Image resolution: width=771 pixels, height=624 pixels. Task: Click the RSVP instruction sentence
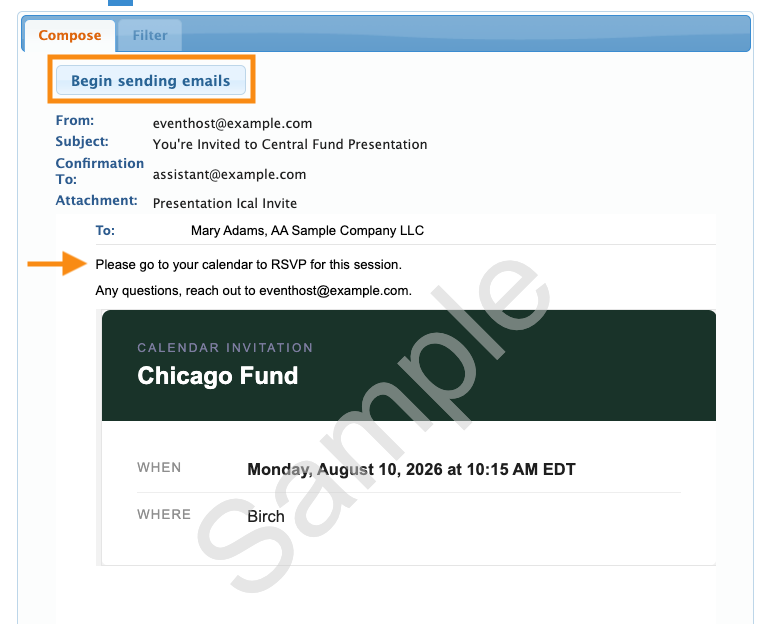[x=248, y=265]
